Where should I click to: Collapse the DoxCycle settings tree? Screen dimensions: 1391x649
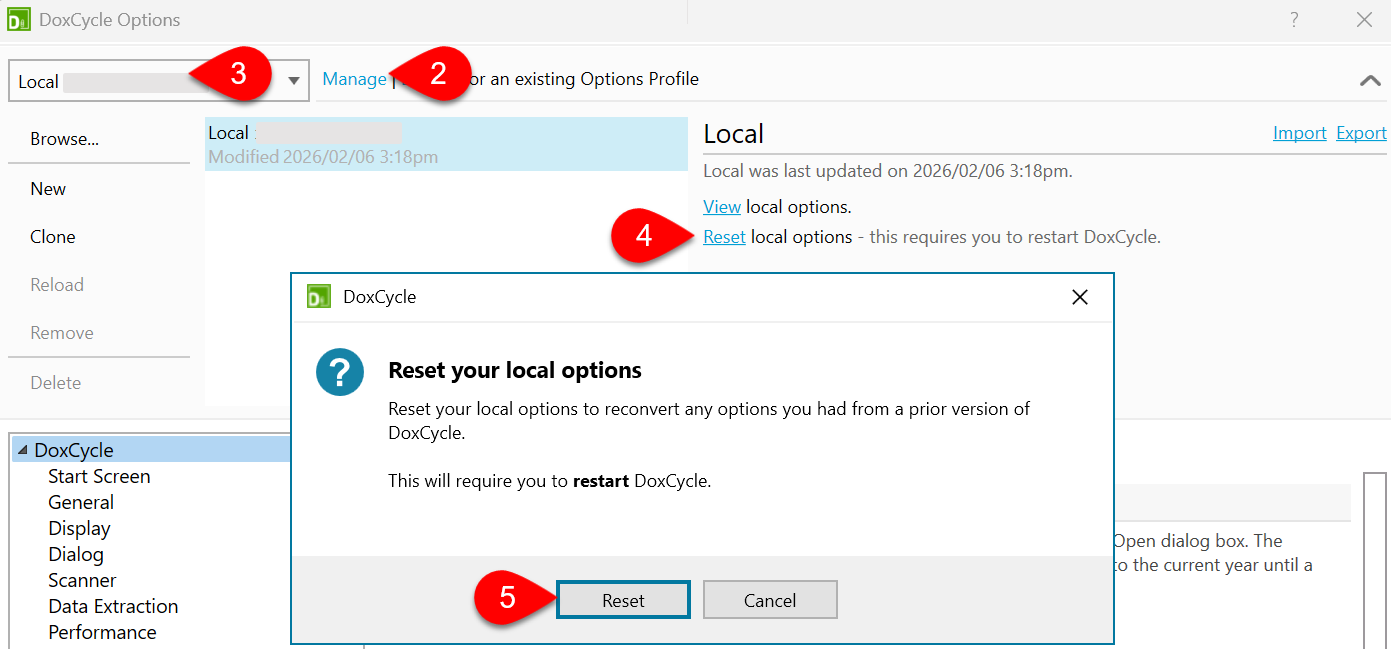pyautogui.click(x=22, y=449)
